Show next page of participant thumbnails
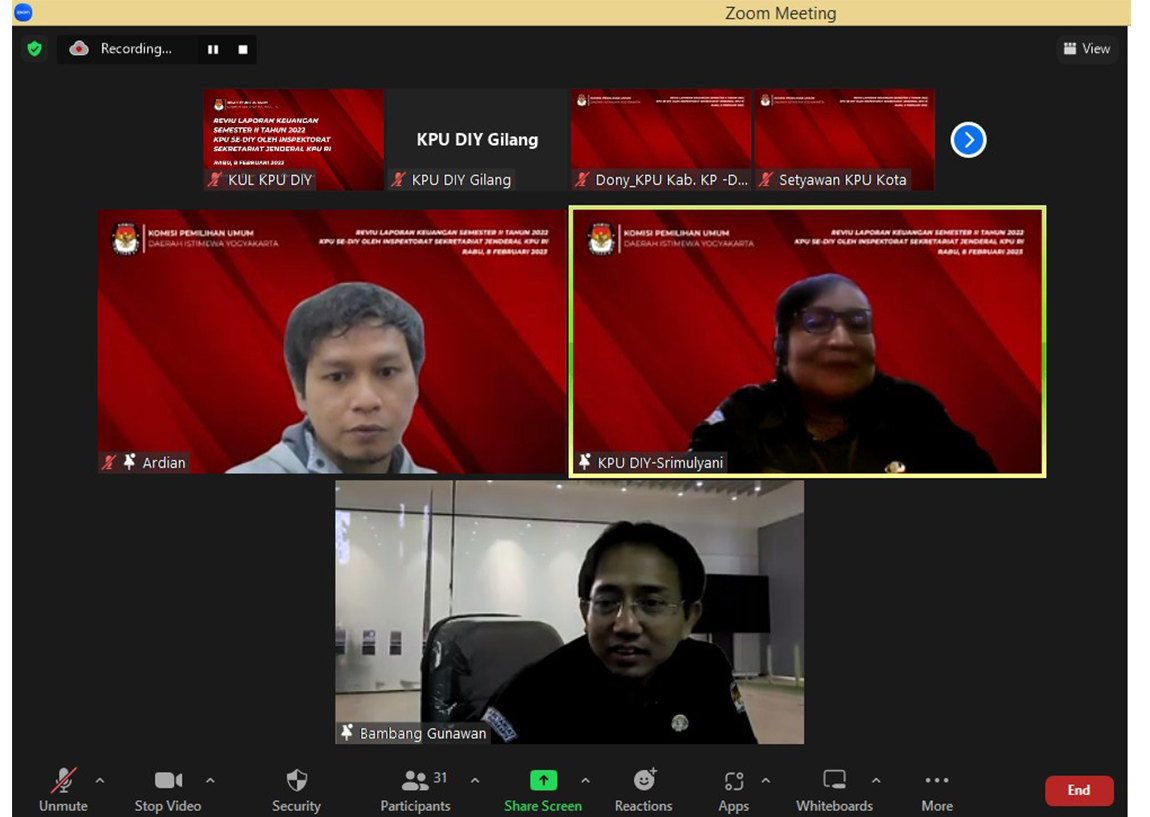Screen dimensions: 1150x817 (x=968, y=140)
